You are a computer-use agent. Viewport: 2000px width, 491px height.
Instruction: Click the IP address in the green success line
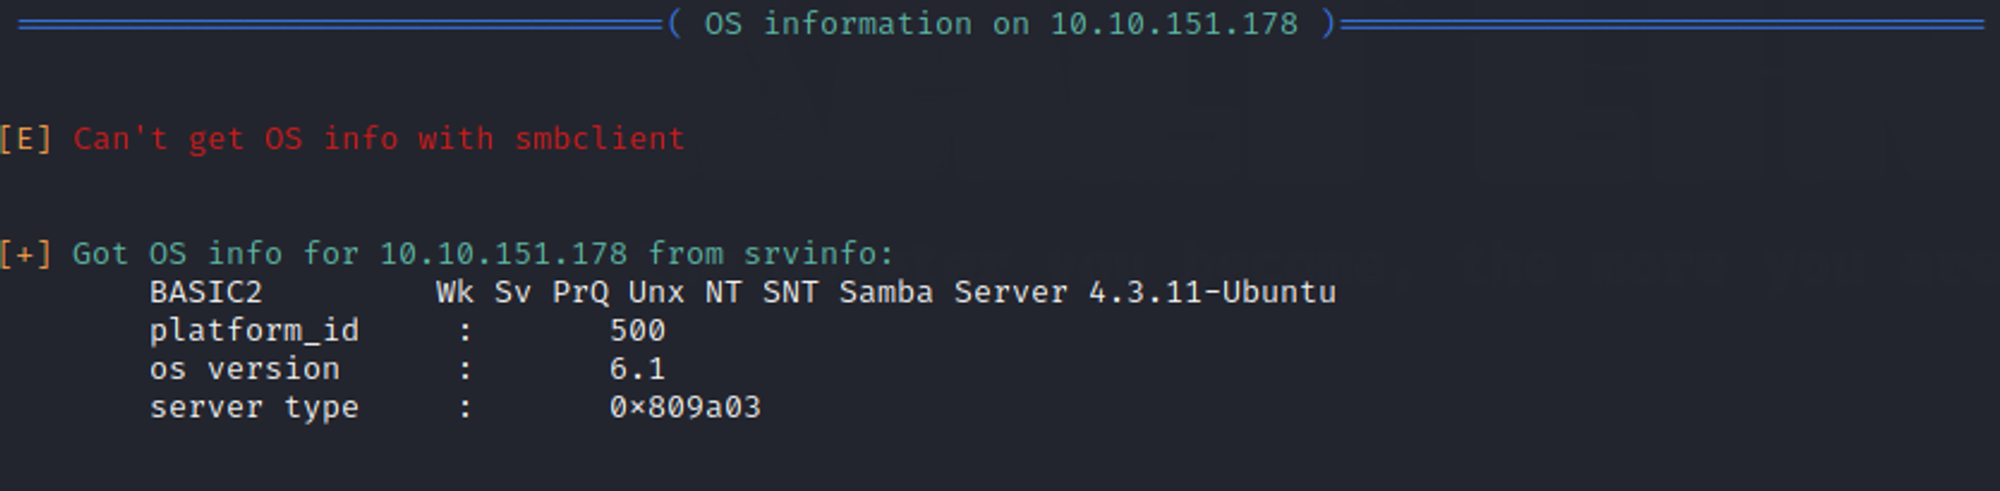(503, 254)
